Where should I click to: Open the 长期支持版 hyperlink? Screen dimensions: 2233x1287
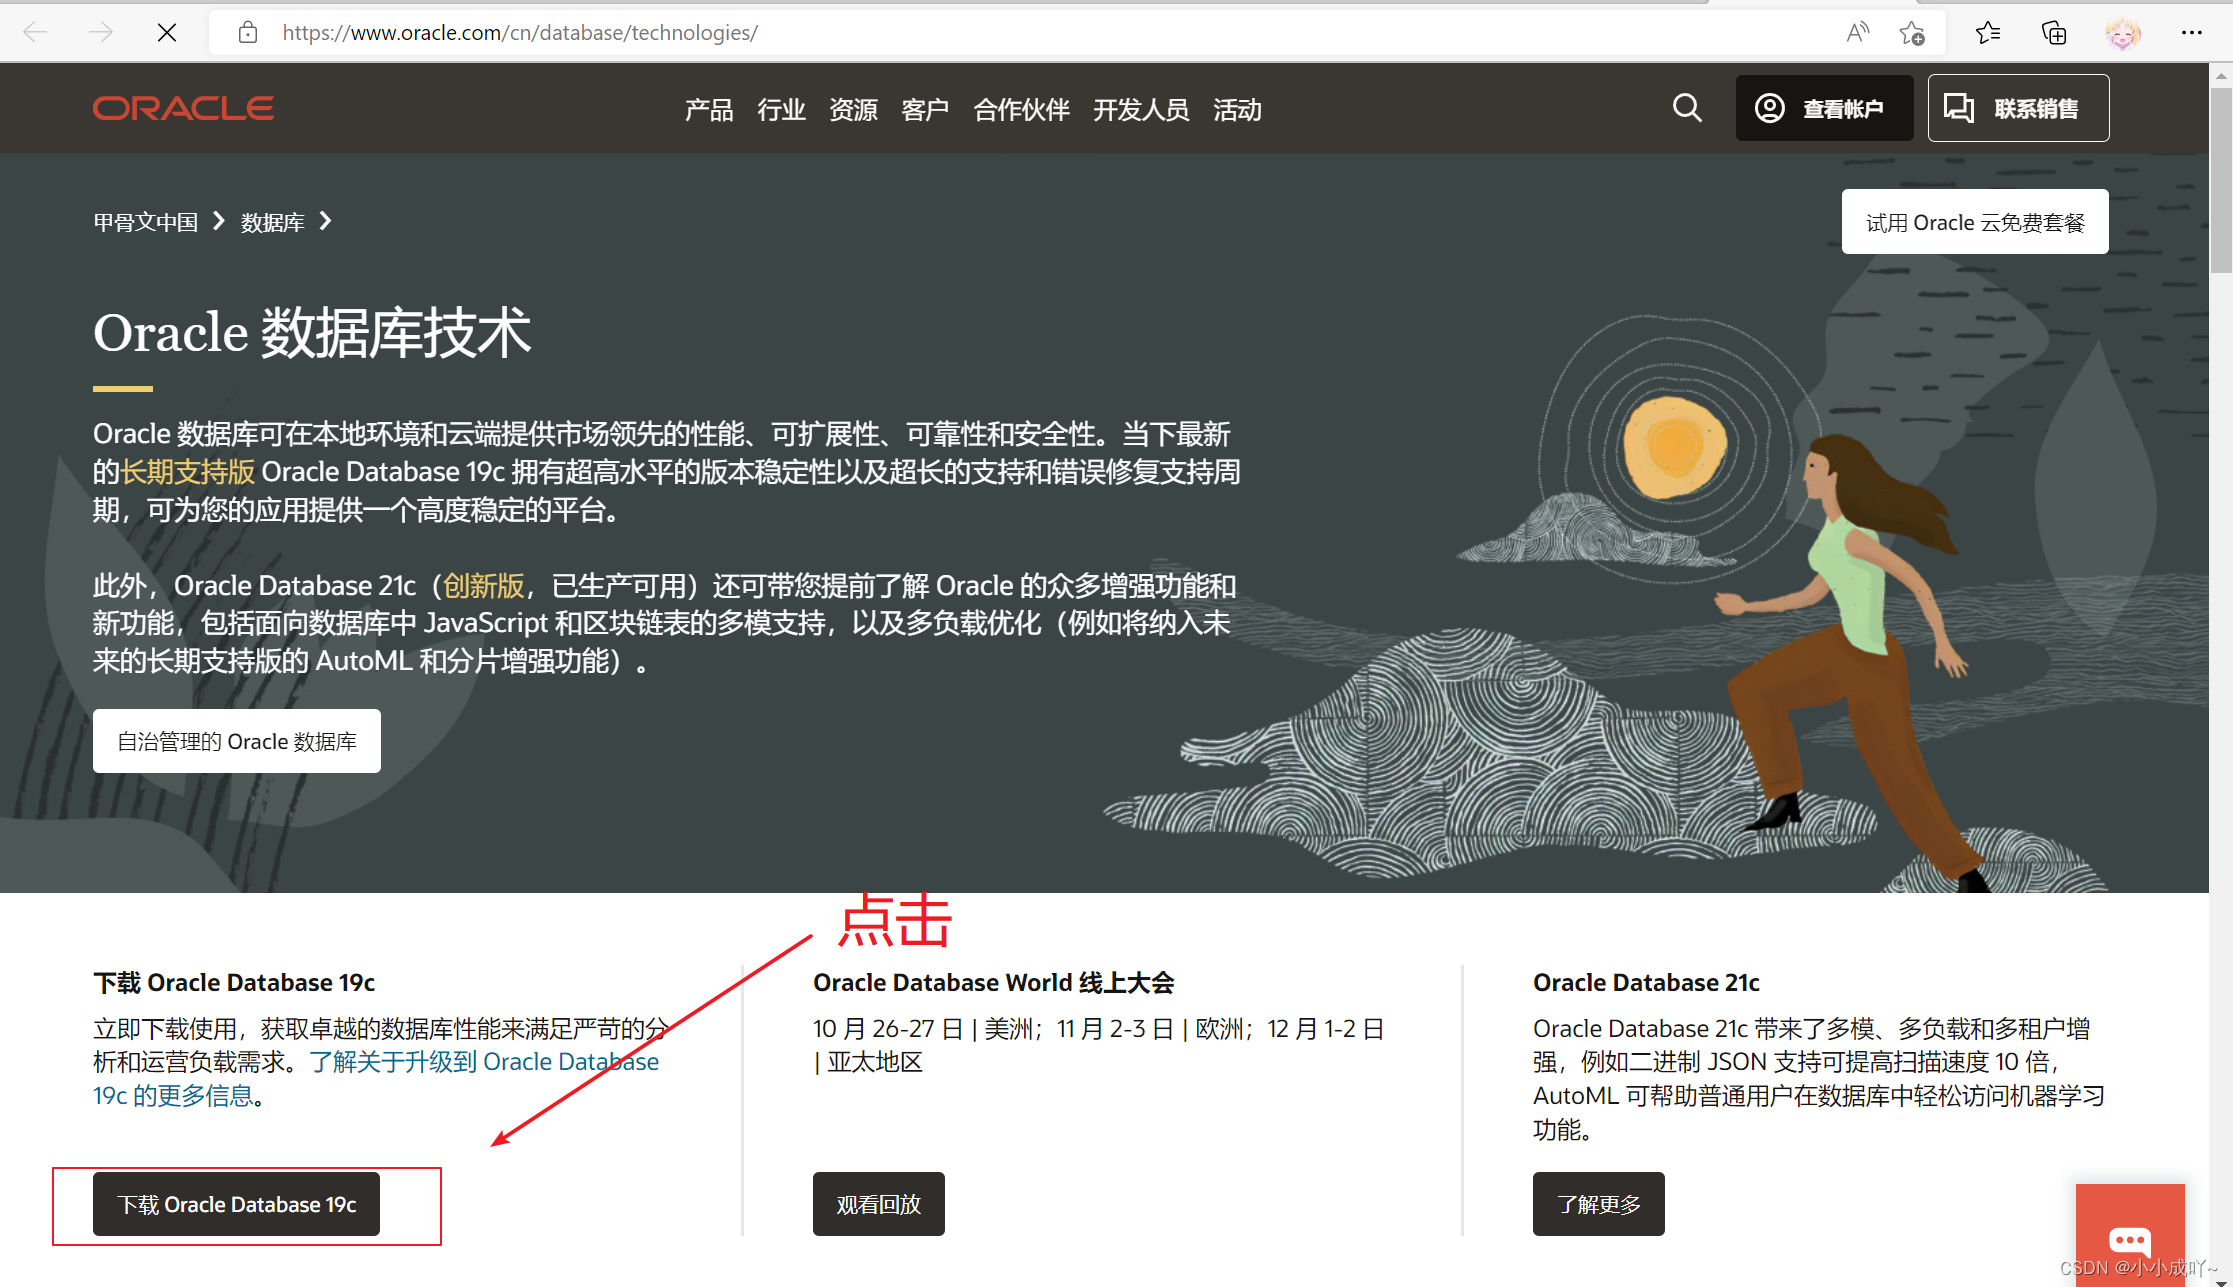coord(188,472)
